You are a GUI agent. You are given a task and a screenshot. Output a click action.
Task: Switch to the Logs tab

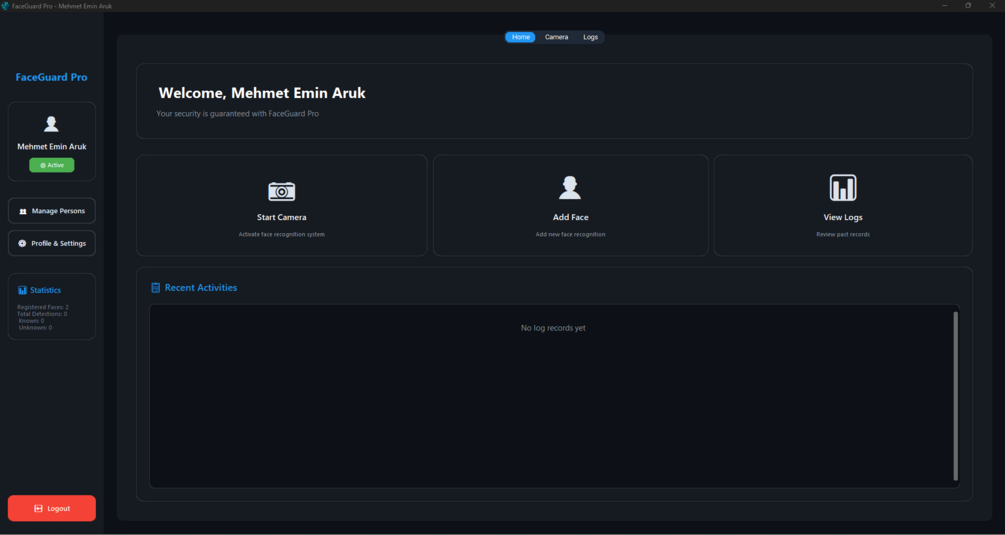point(590,37)
